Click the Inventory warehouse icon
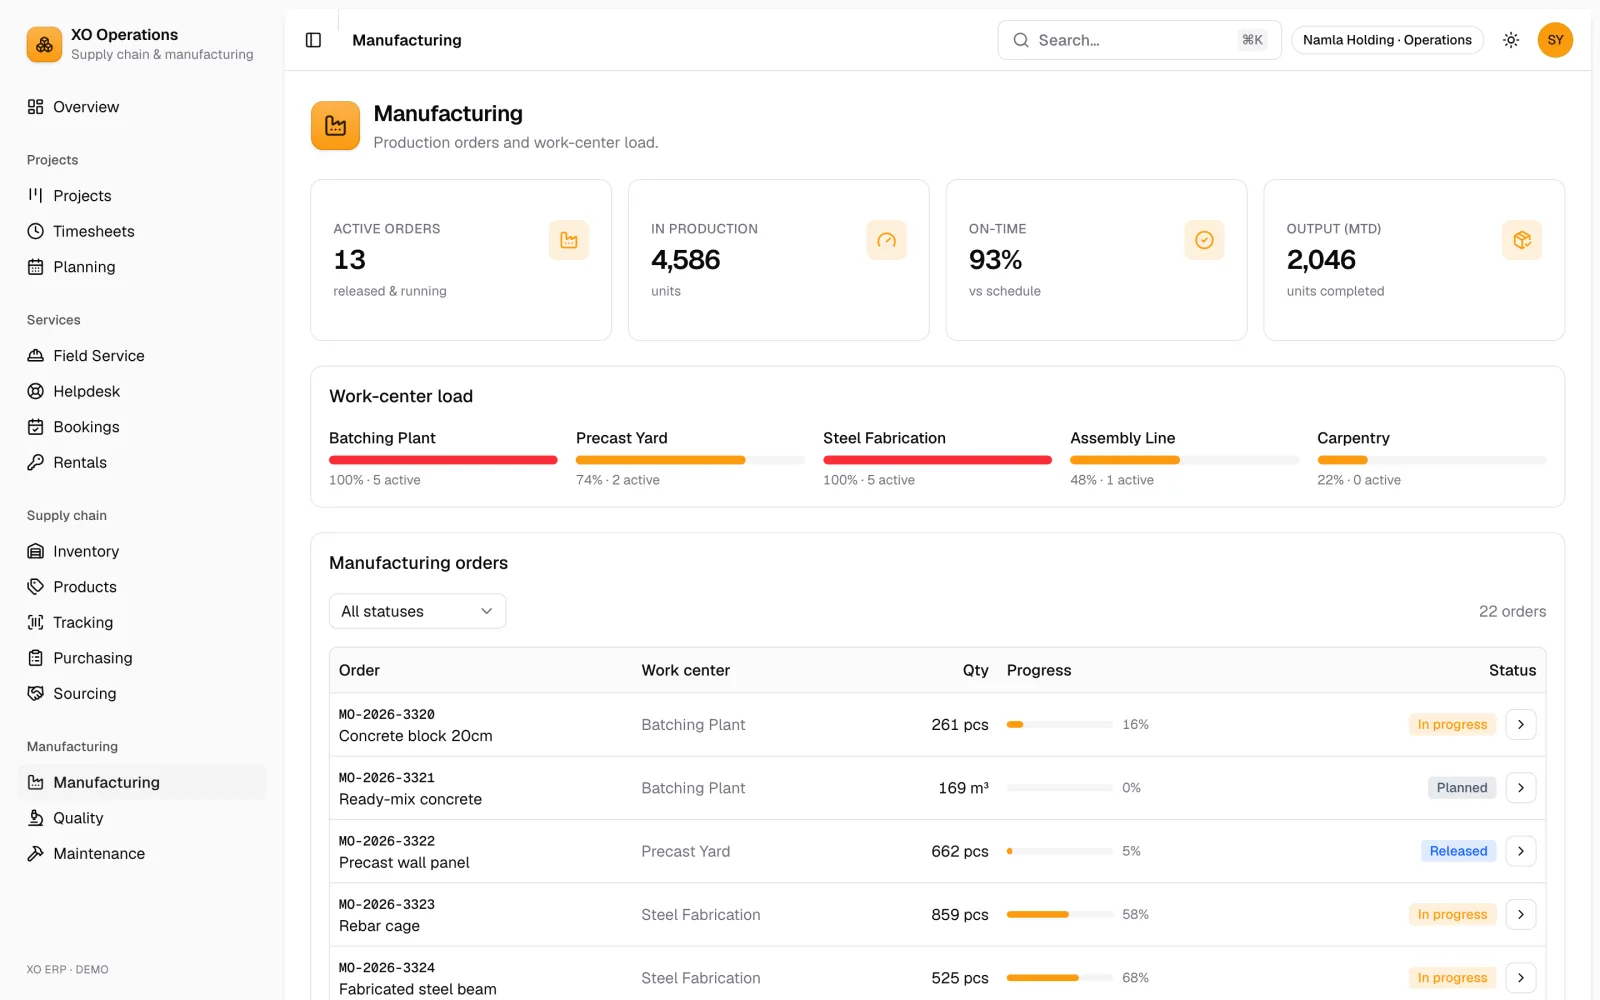Viewport: 1600px width, 1000px height. [x=36, y=551]
